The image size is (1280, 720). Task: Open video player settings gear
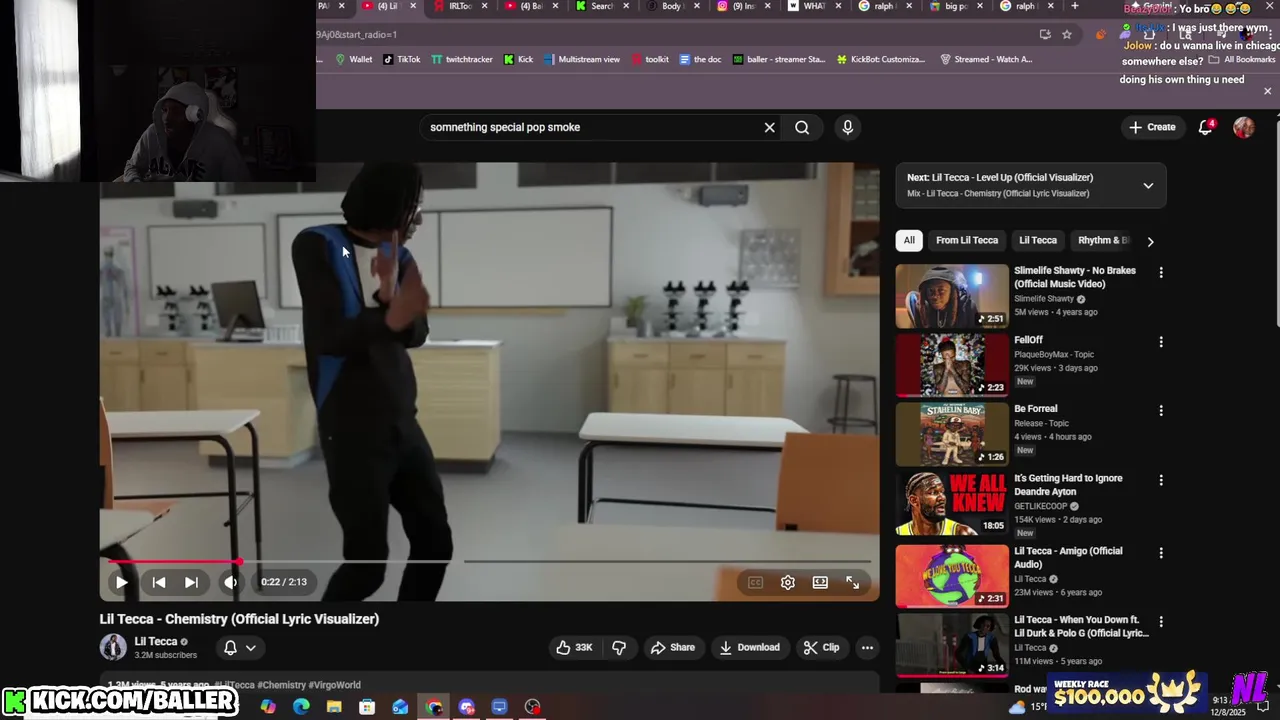point(788,582)
